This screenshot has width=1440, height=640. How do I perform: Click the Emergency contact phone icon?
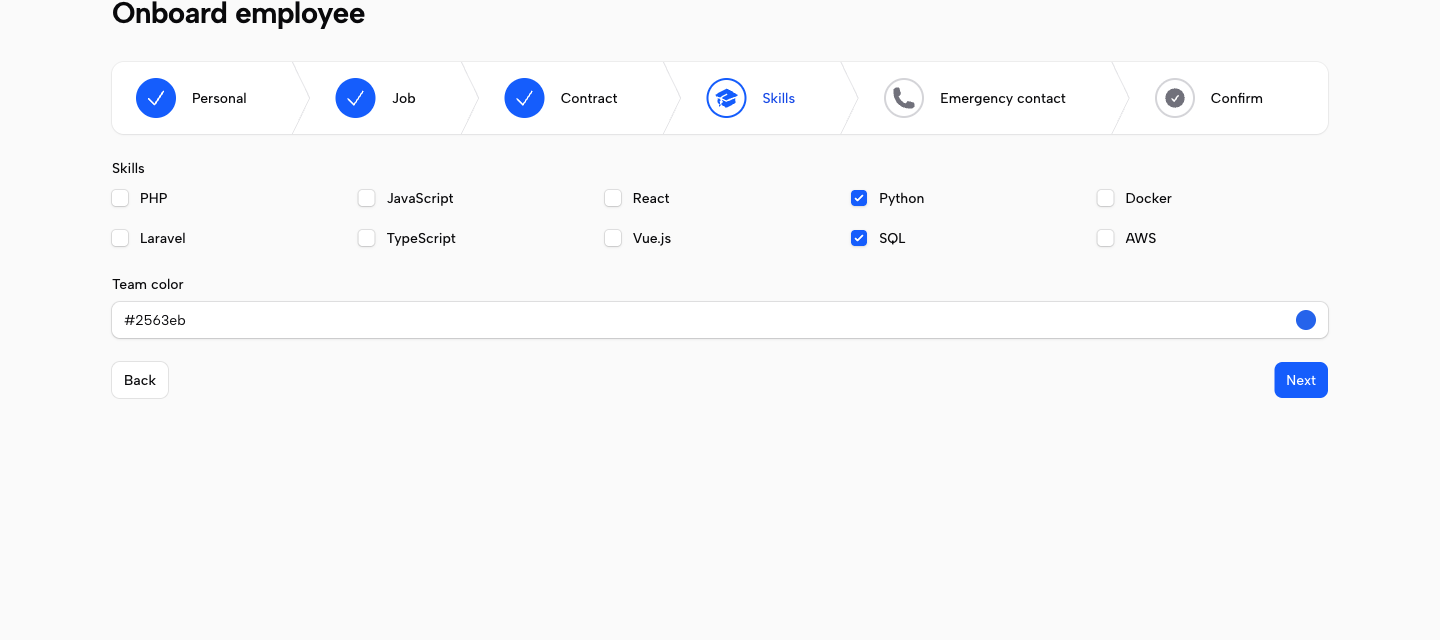pyautogui.click(x=904, y=98)
